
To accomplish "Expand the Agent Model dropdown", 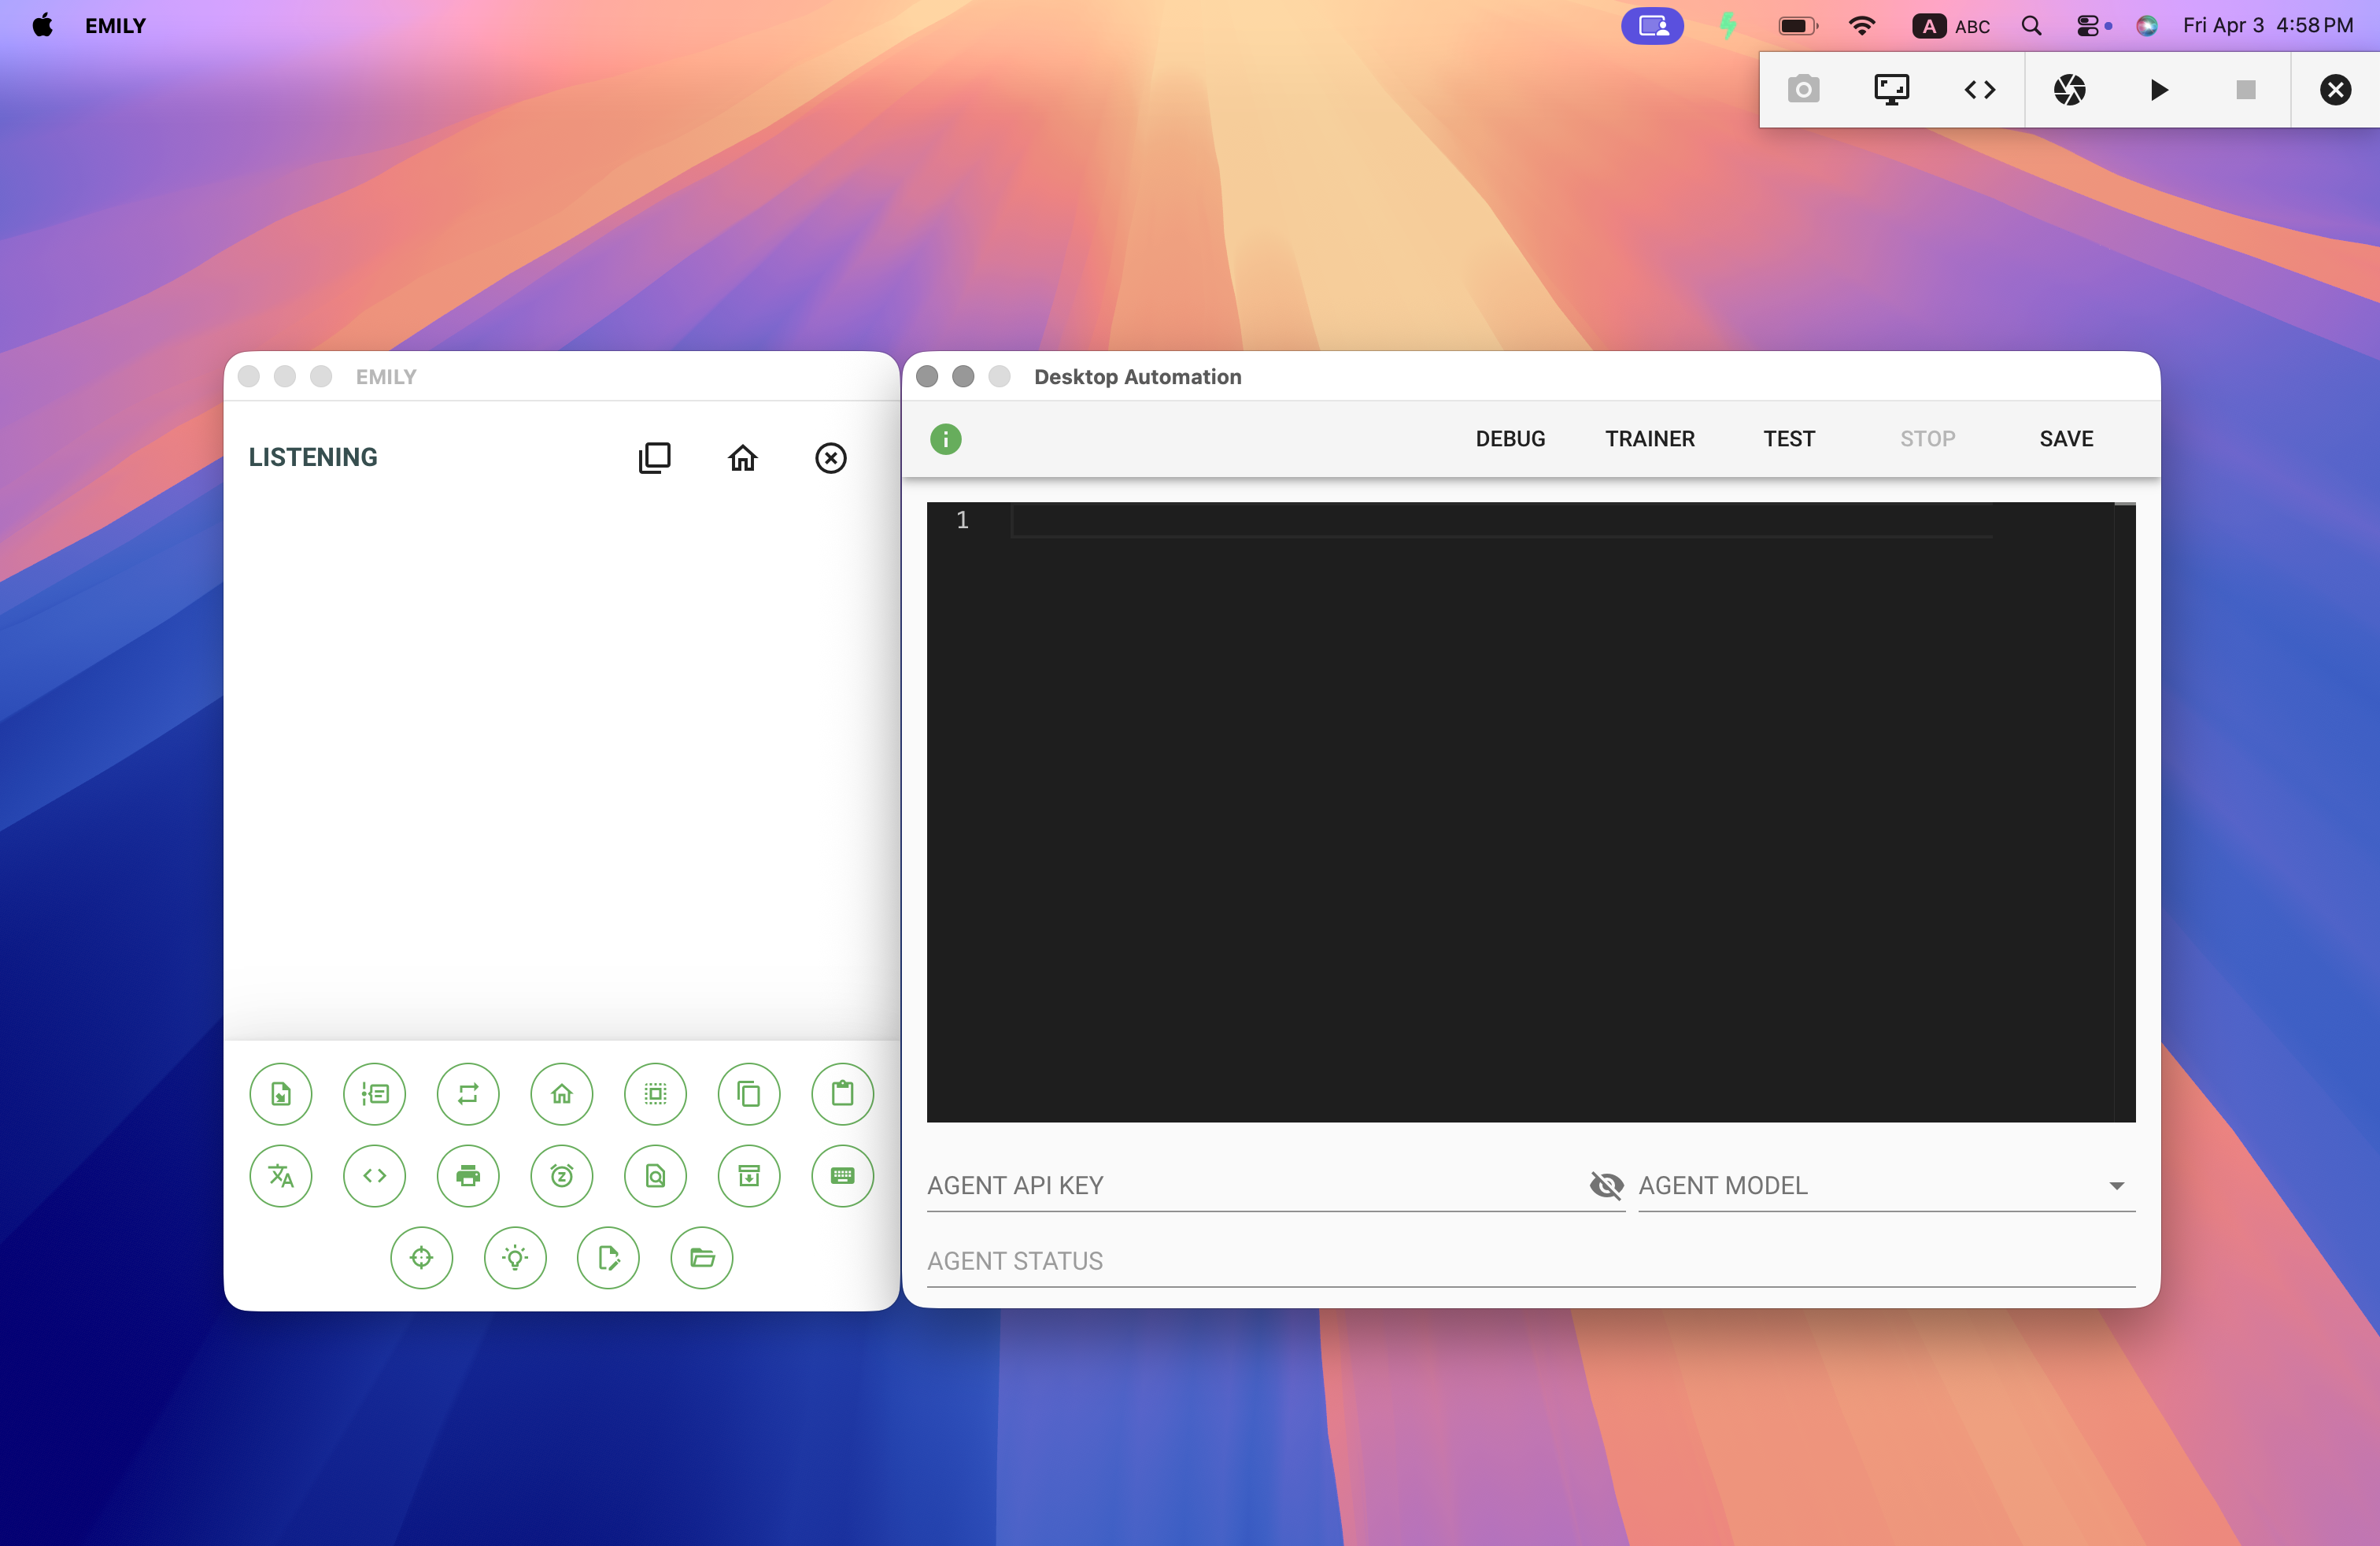I will [2116, 1186].
